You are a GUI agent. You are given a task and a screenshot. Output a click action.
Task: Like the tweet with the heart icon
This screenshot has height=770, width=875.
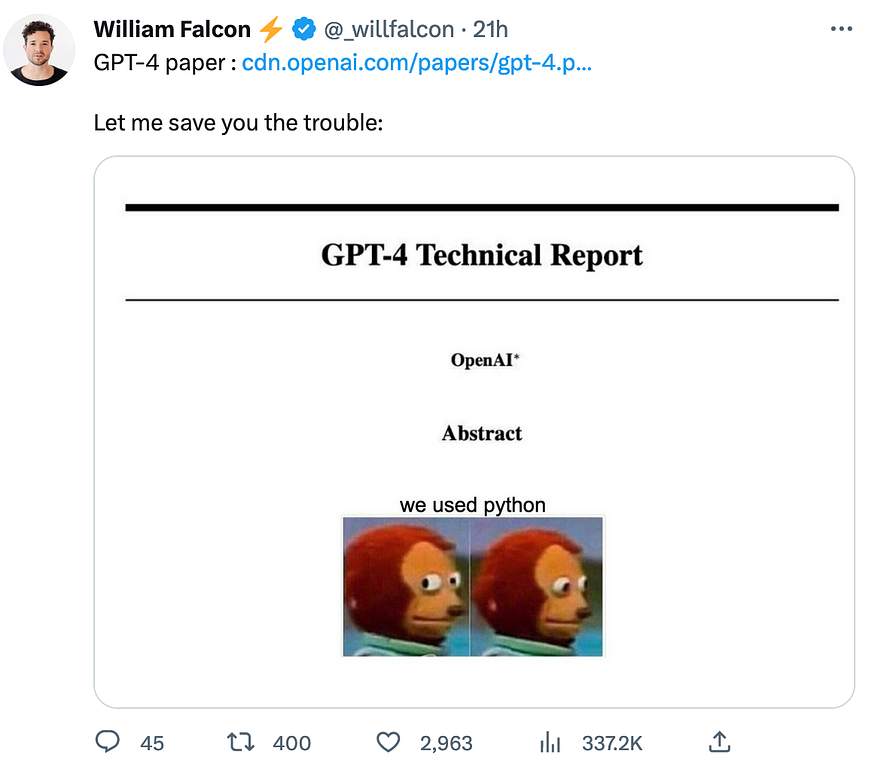(x=388, y=743)
